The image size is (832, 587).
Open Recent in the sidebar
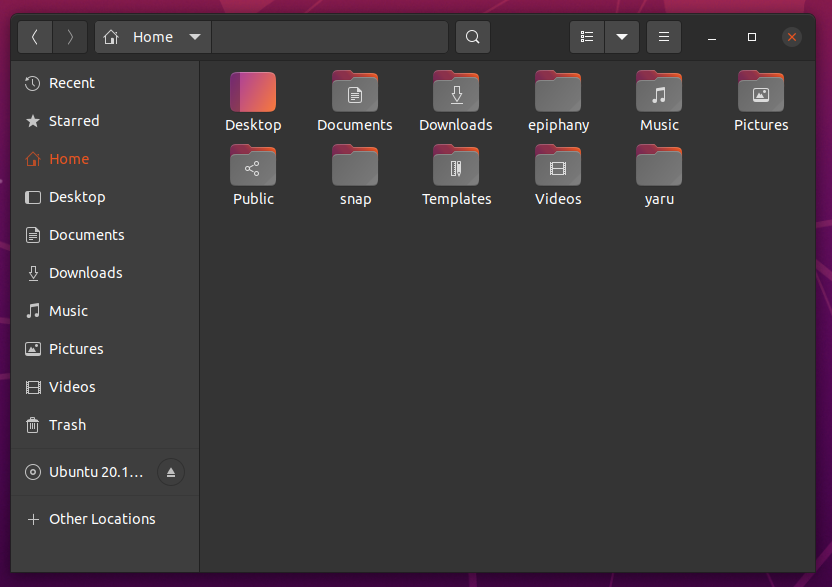pos(105,83)
